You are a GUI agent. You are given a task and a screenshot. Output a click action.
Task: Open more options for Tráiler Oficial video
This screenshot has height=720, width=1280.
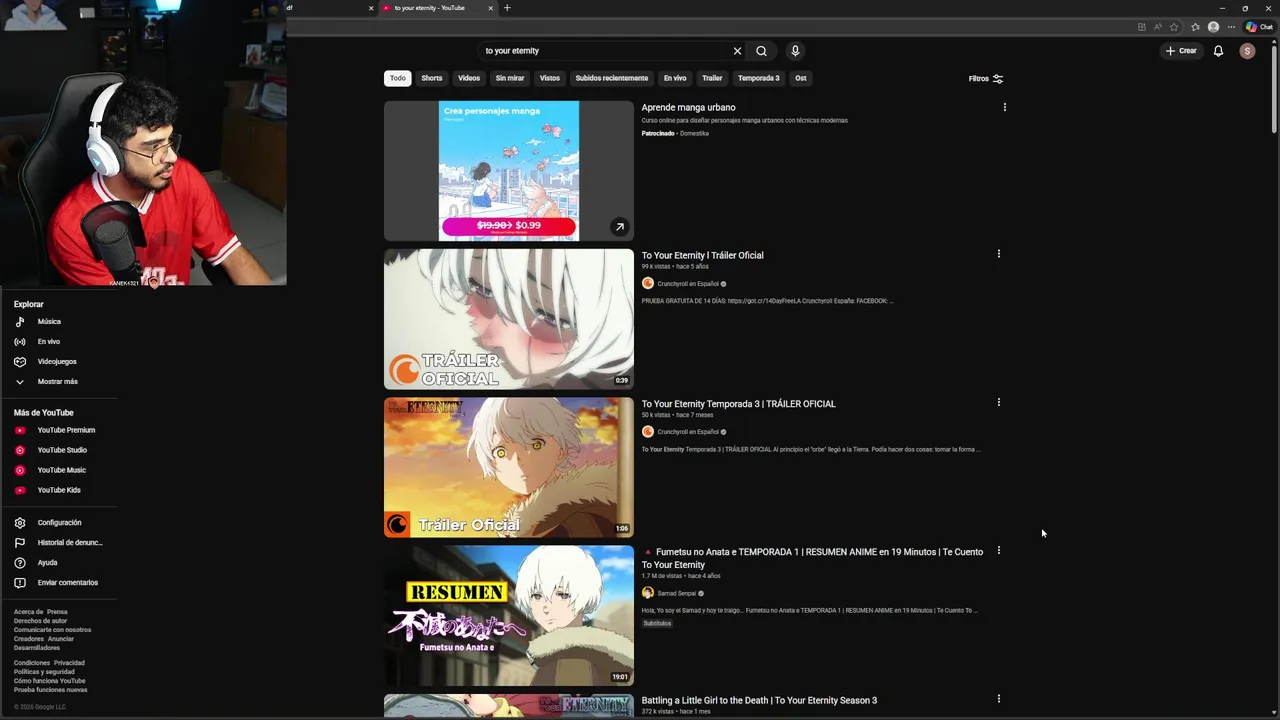998,254
